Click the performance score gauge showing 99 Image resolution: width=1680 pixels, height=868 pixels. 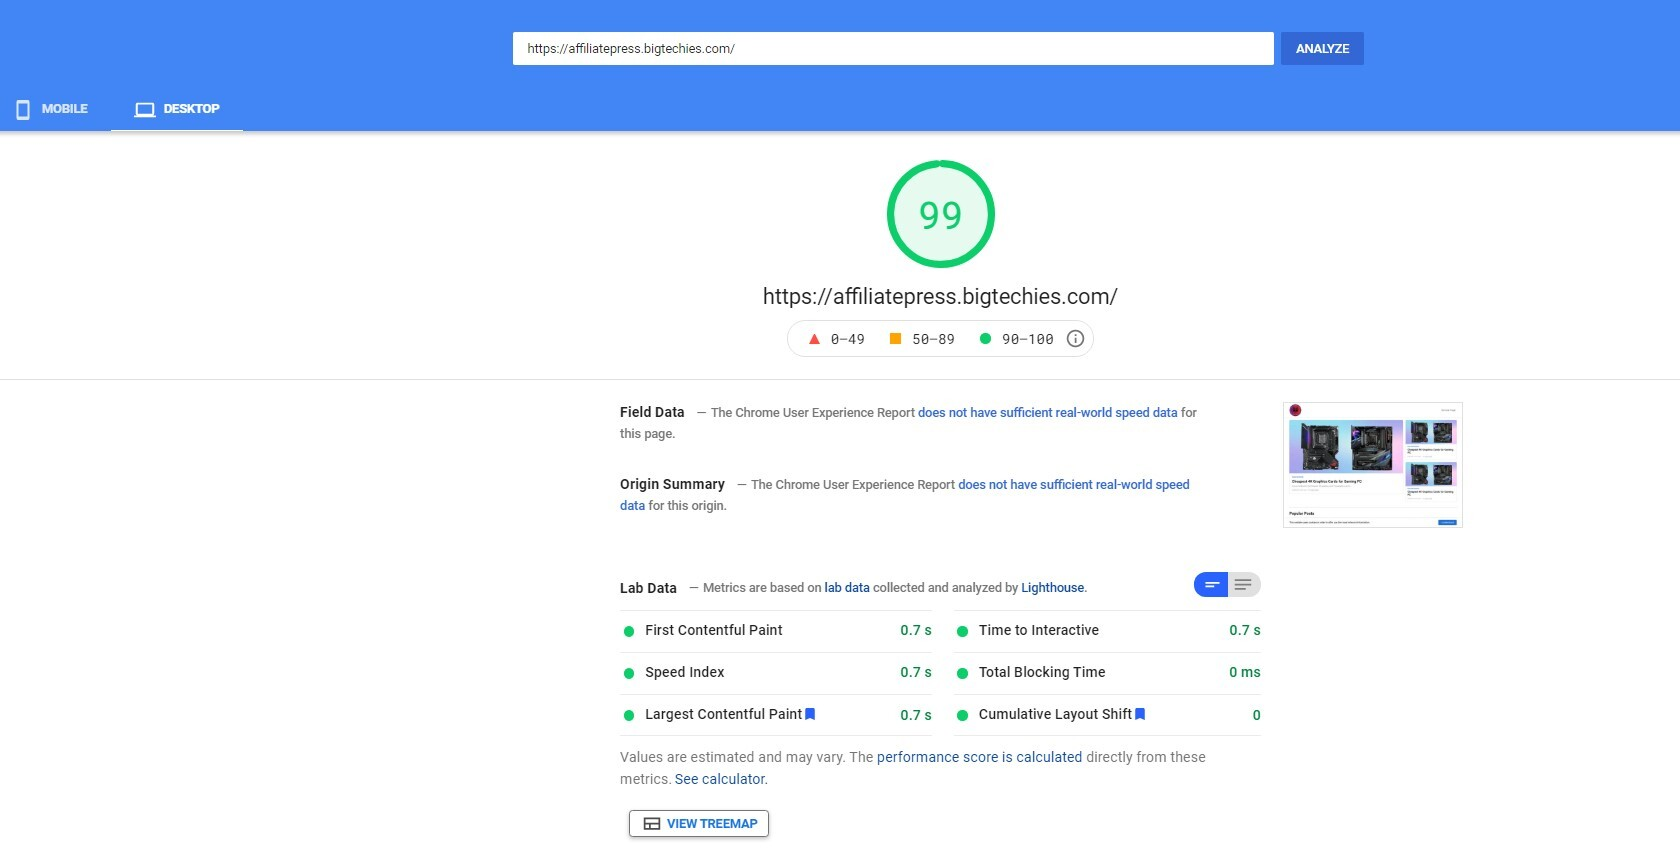click(x=940, y=214)
